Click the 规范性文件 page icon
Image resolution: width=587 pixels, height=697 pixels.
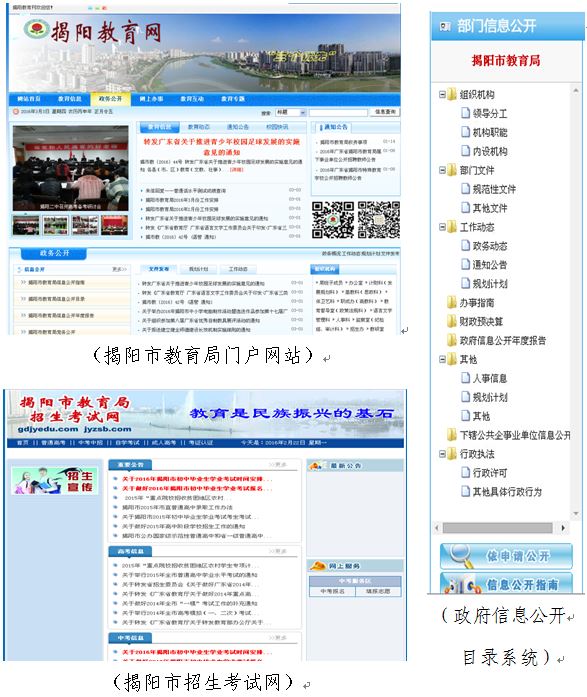[x=465, y=189]
